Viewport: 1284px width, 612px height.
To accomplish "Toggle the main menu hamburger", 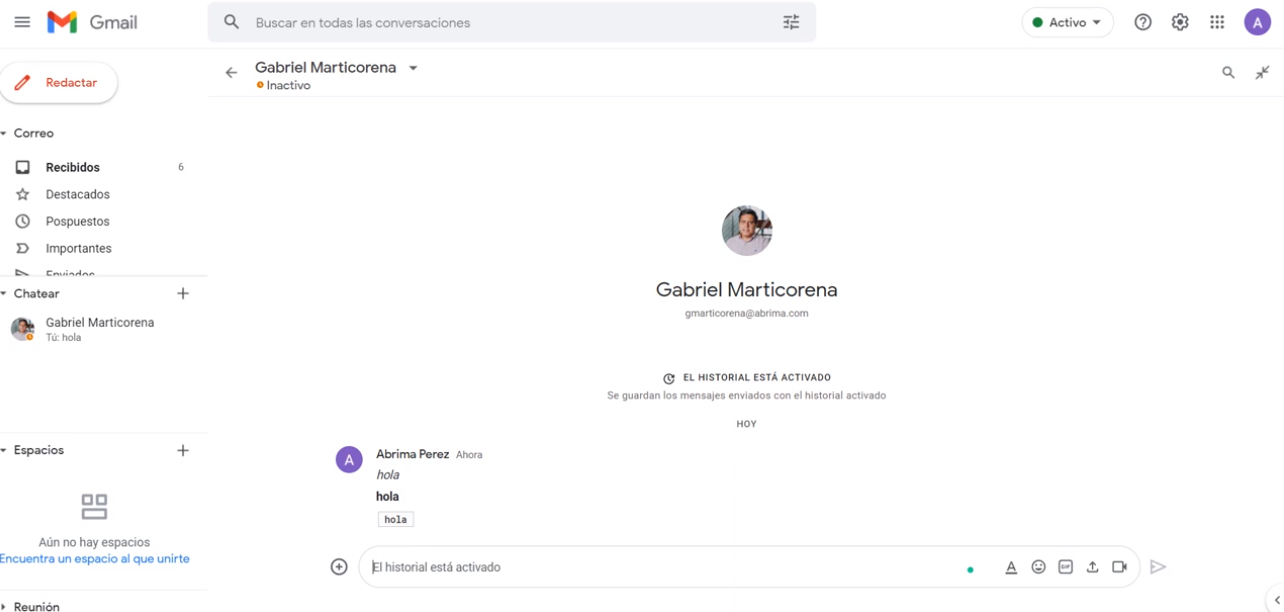I will [x=22, y=22].
